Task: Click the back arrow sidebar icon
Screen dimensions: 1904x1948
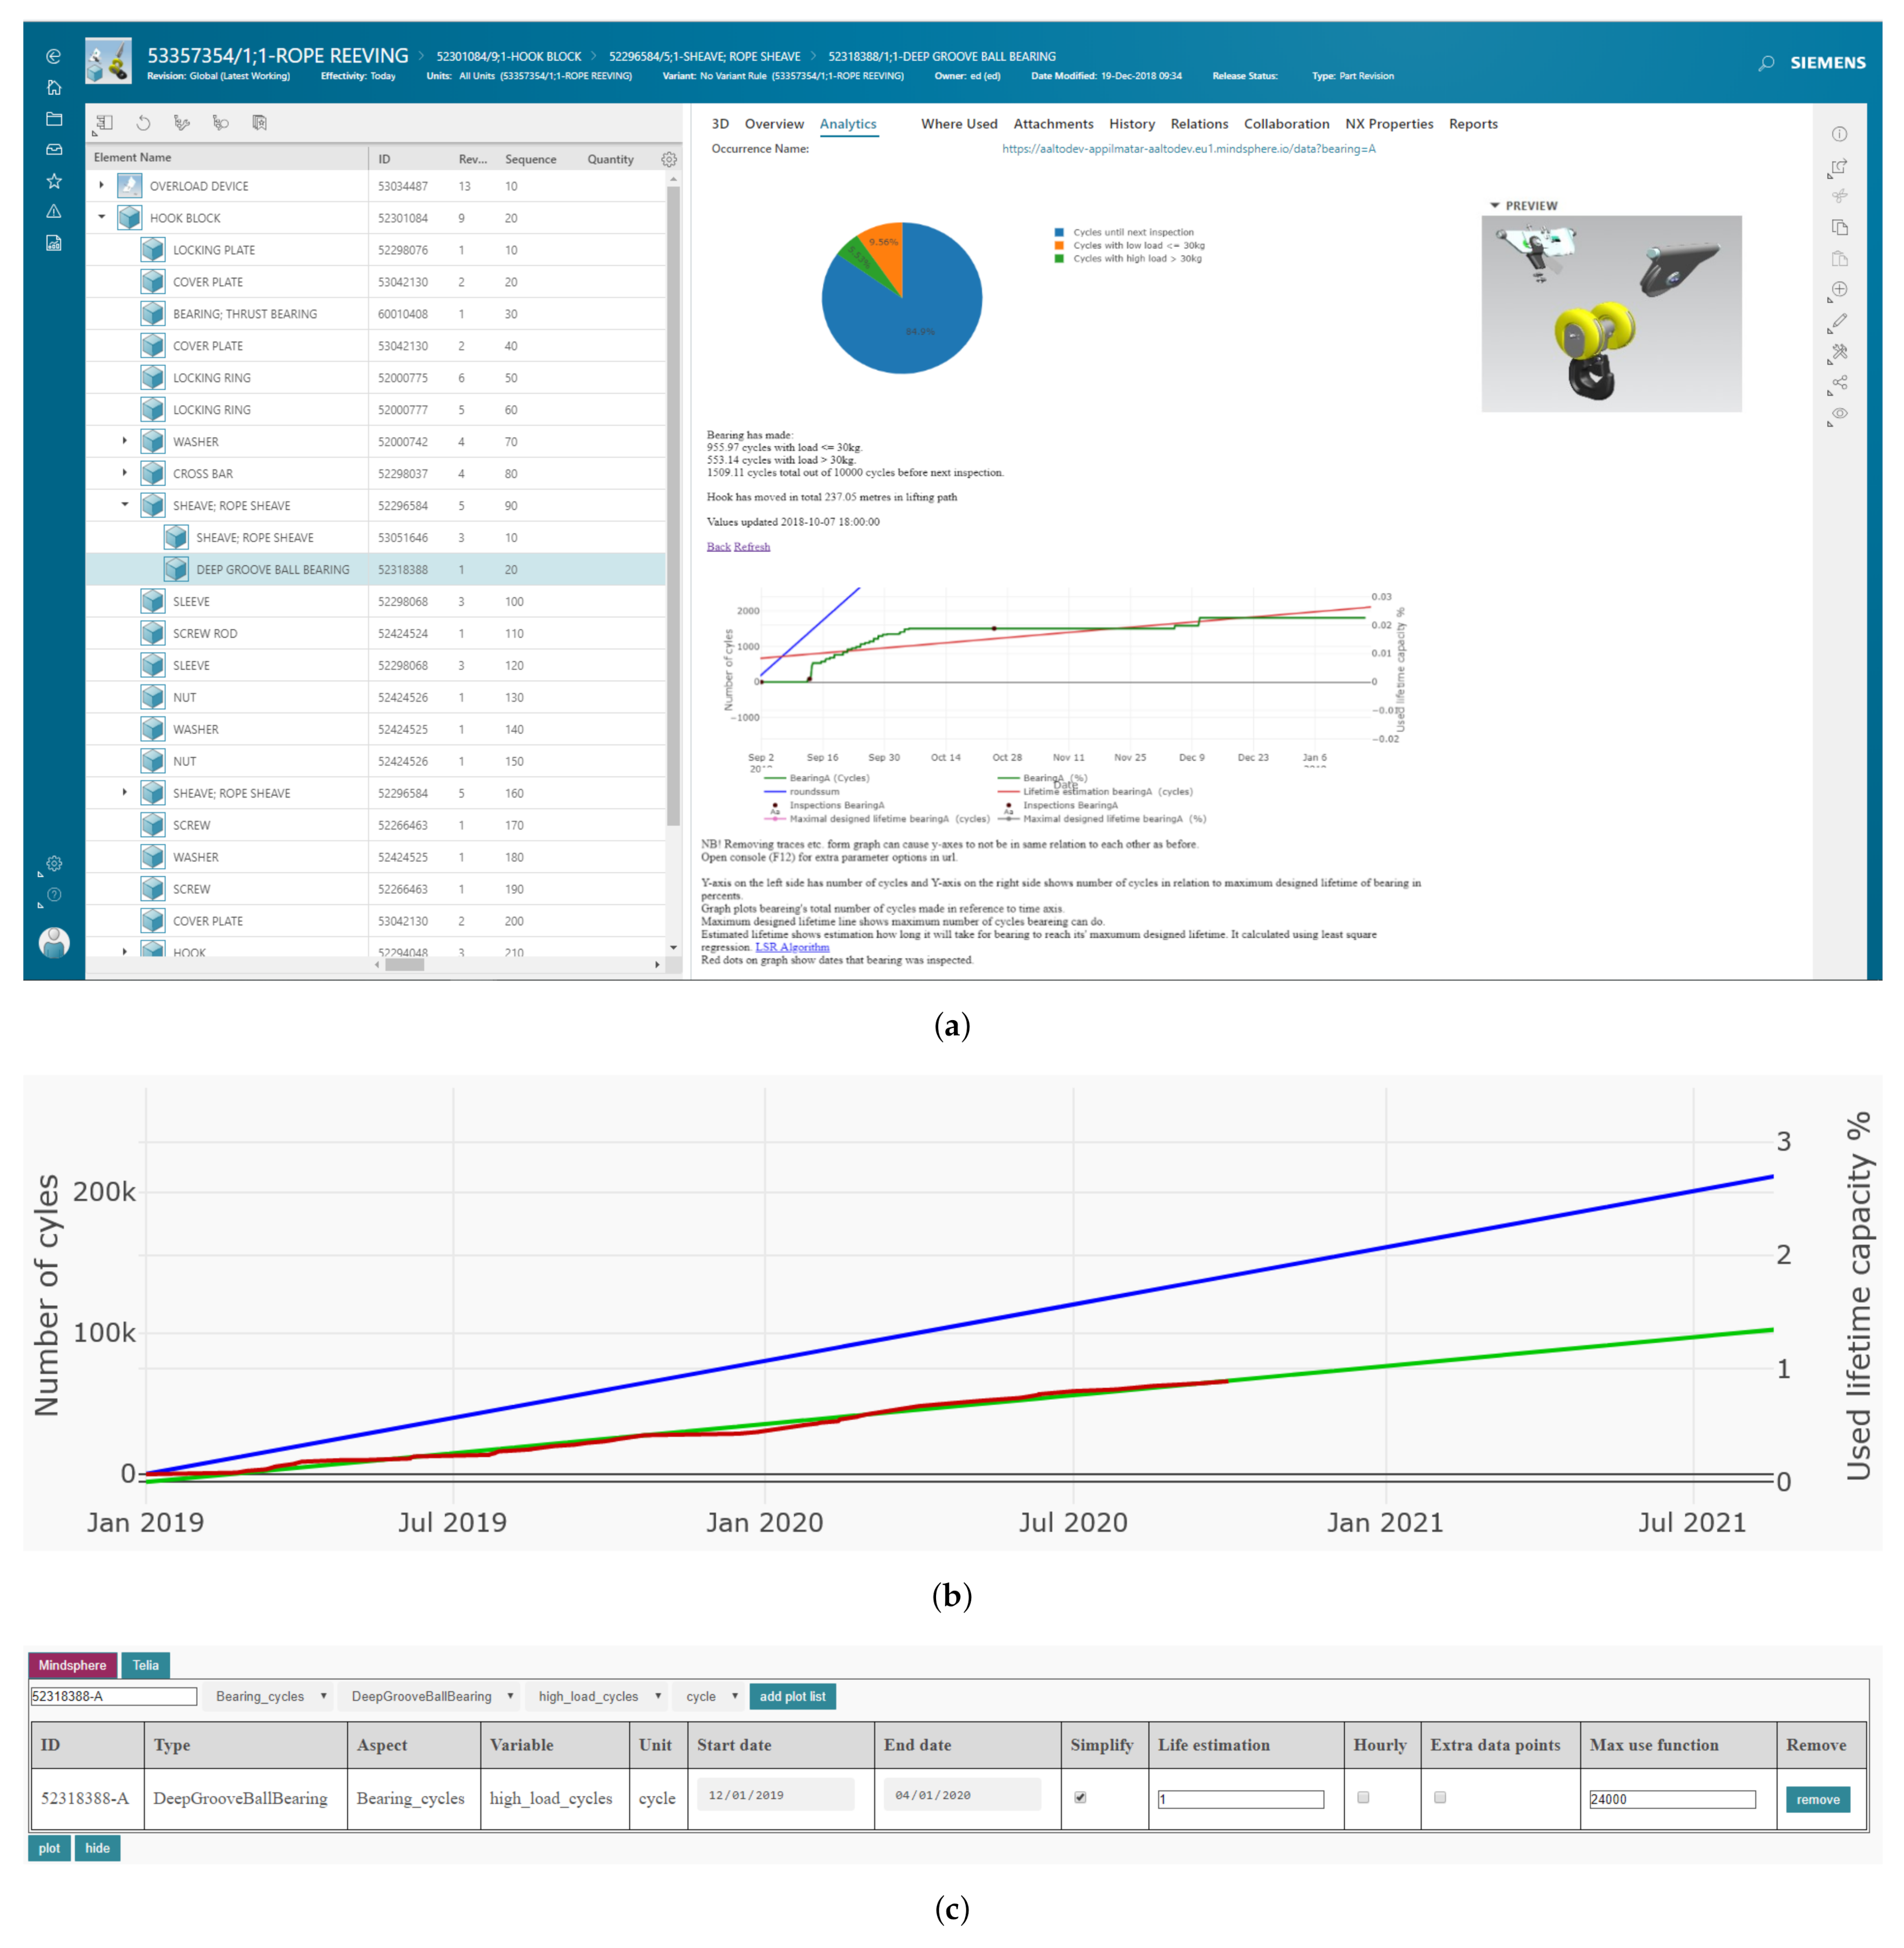Action: (x=54, y=56)
